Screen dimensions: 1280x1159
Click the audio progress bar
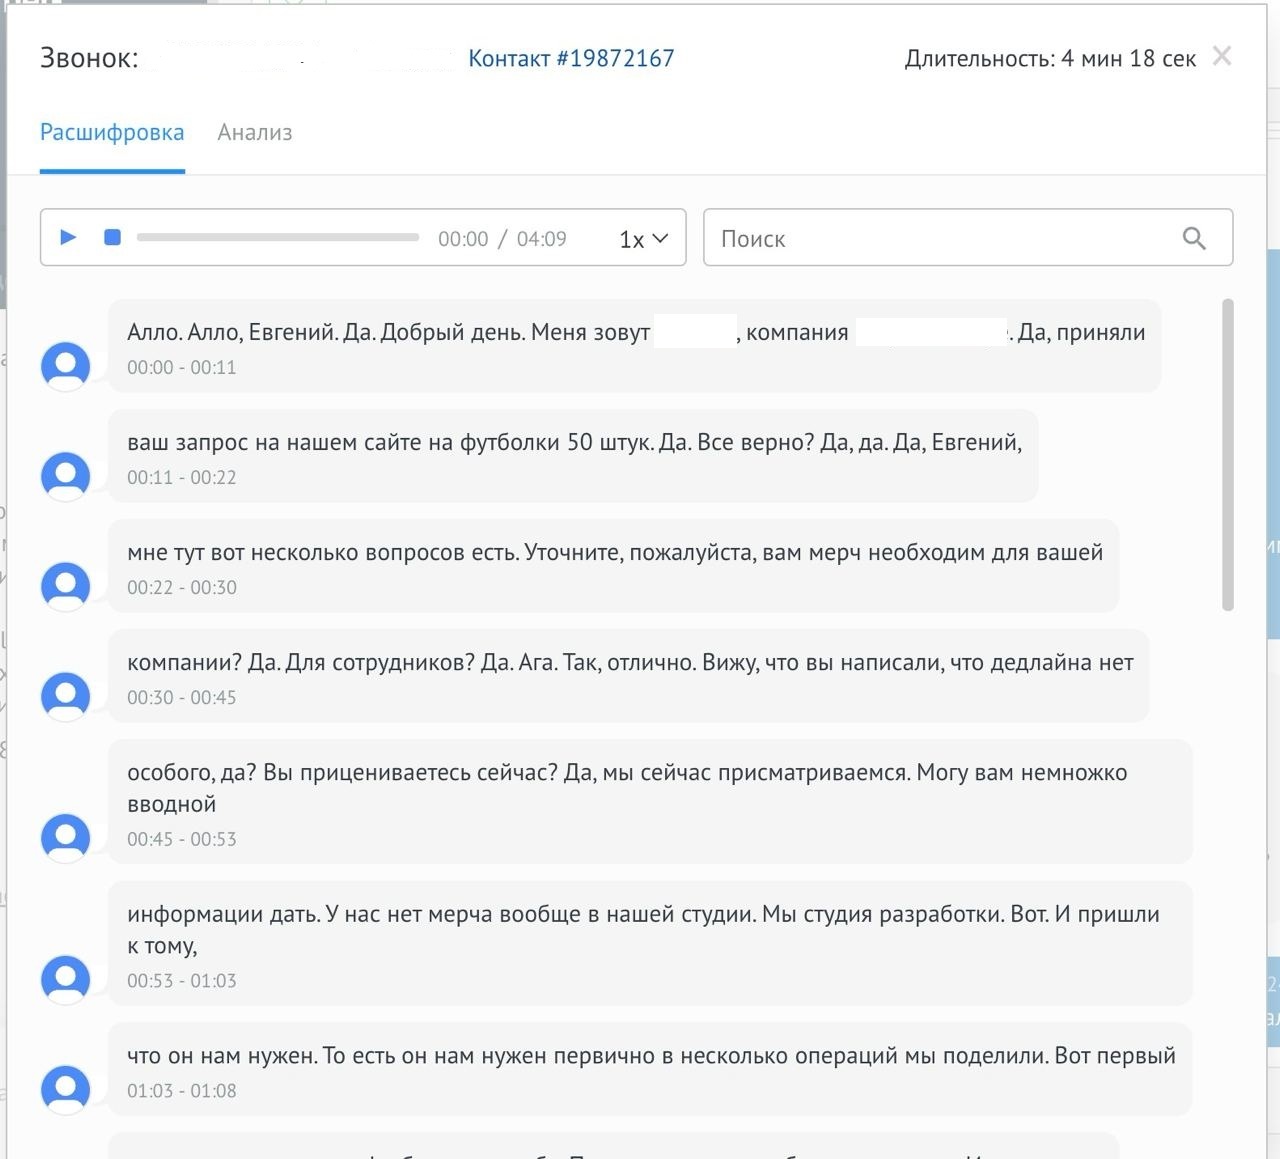pyautogui.click(x=278, y=237)
